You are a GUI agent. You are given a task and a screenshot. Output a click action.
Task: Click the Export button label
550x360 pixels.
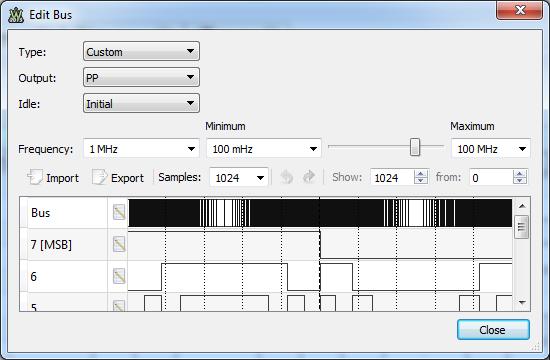point(127,178)
